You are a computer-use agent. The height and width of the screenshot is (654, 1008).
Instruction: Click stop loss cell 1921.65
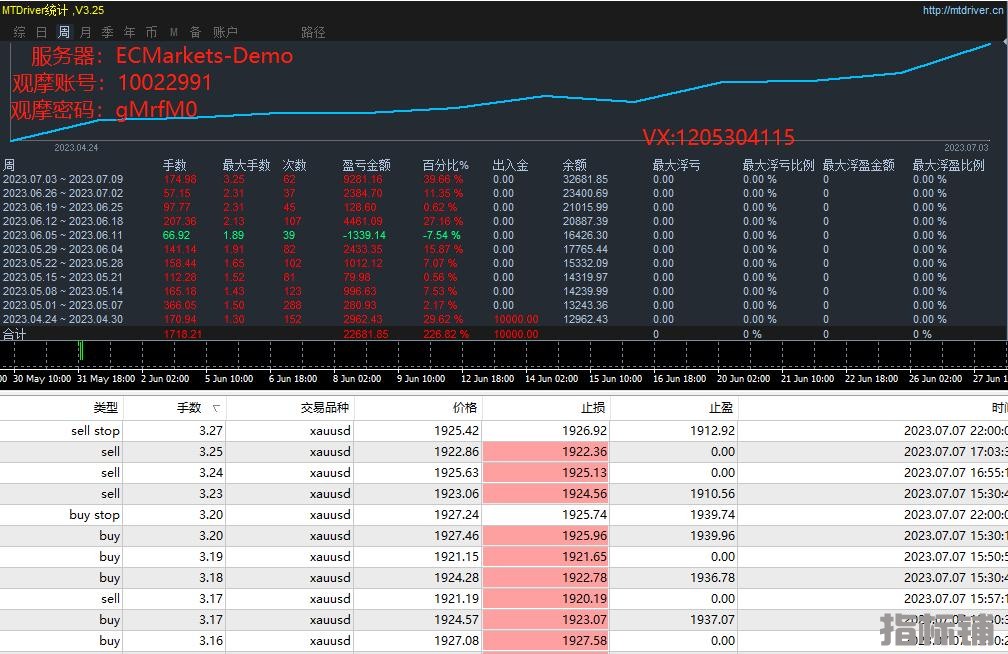[546, 557]
